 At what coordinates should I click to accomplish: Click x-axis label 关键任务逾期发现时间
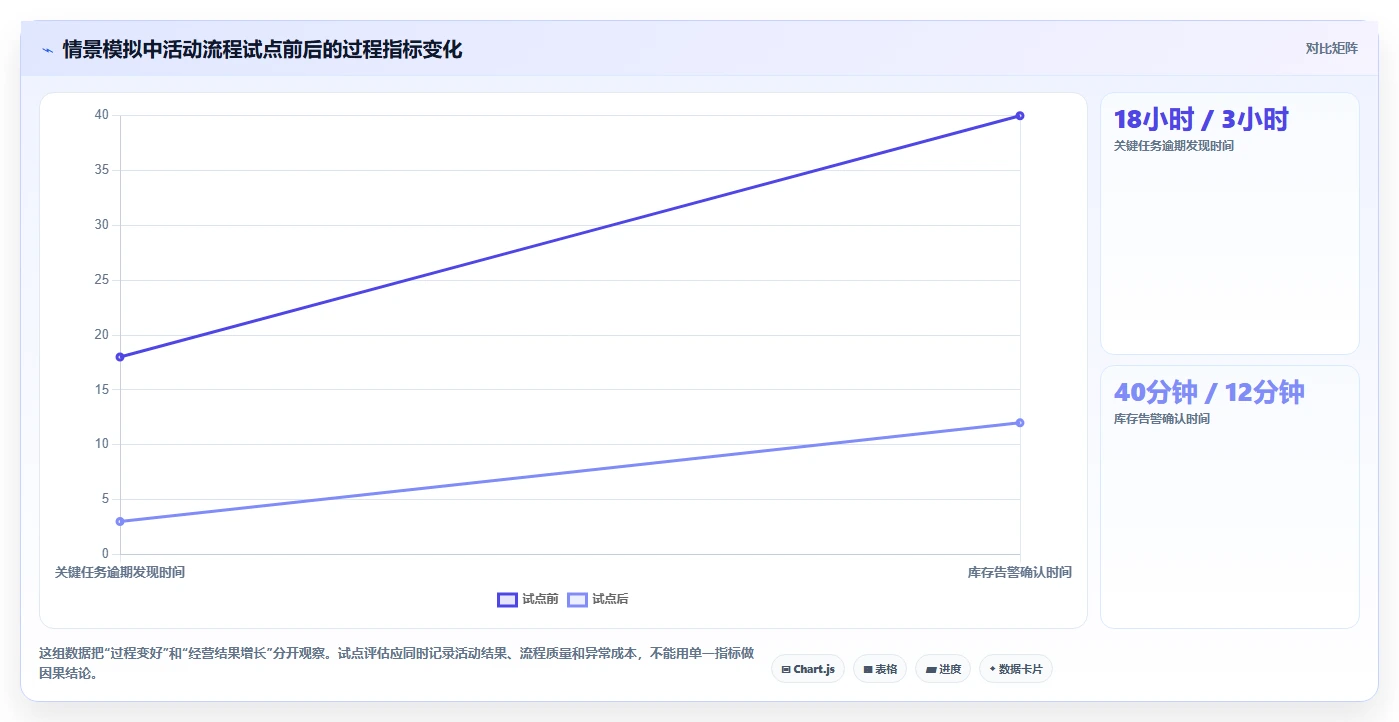click(120, 572)
